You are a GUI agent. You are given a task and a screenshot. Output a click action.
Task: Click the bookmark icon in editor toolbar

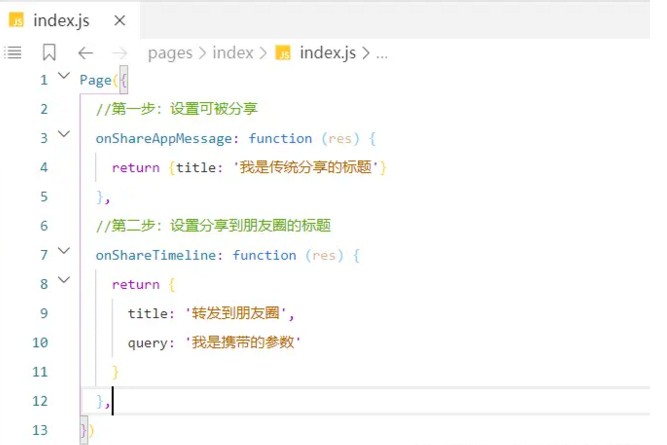click(49, 53)
